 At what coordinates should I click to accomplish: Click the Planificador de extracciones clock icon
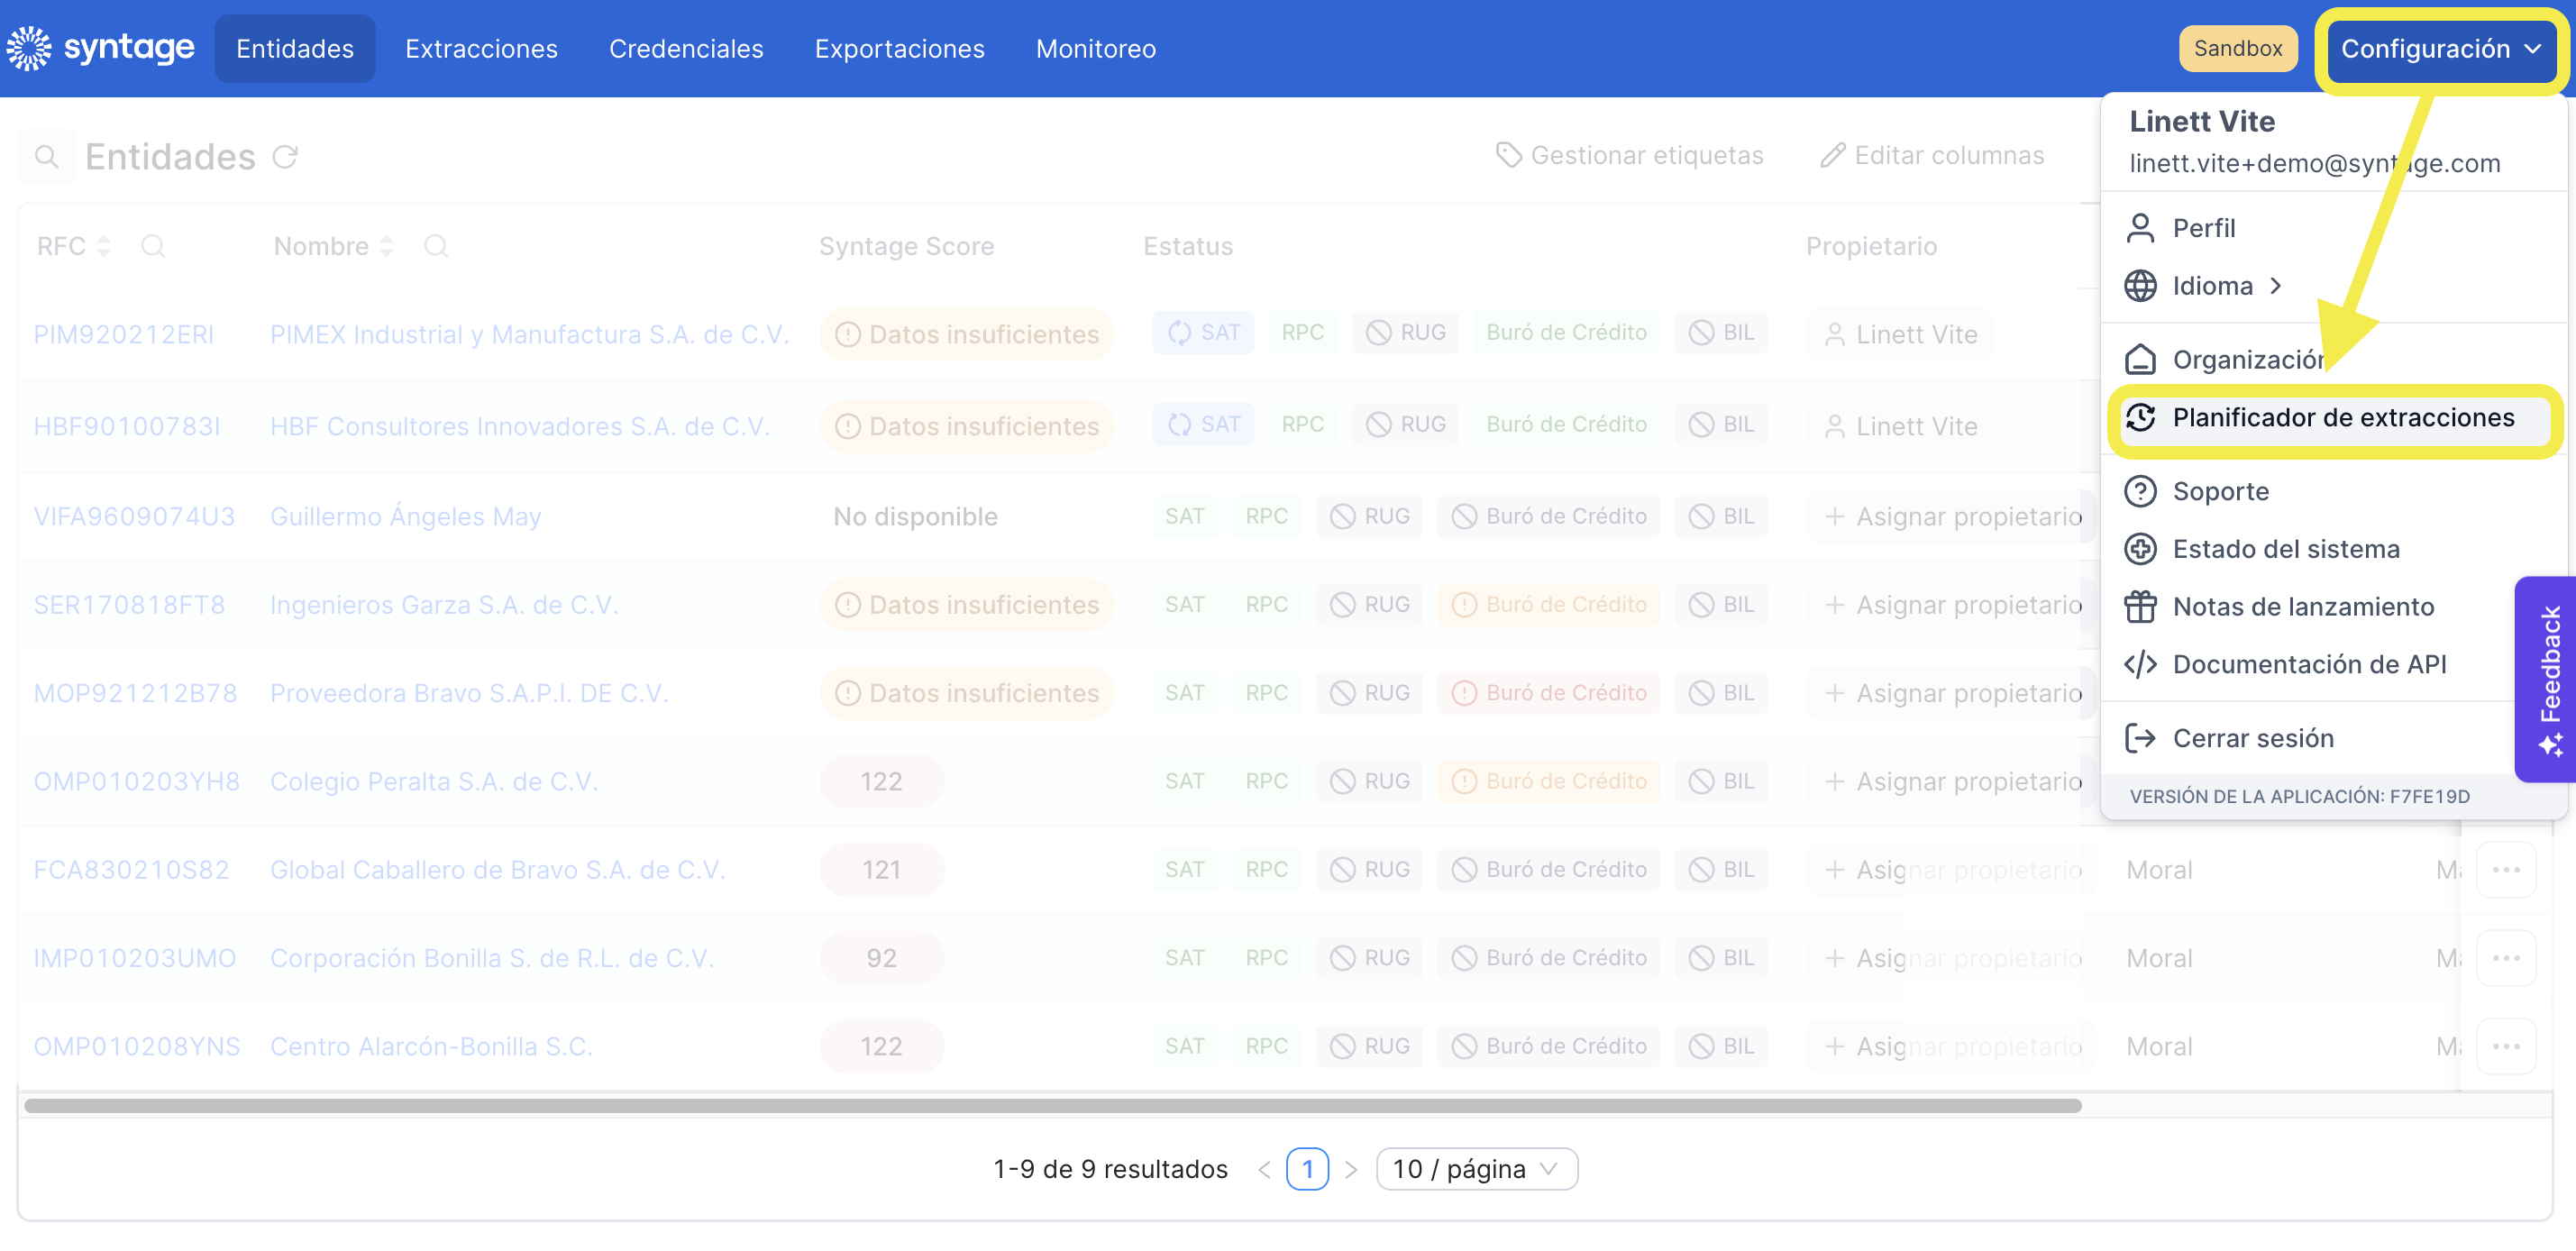[x=2140, y=417]
